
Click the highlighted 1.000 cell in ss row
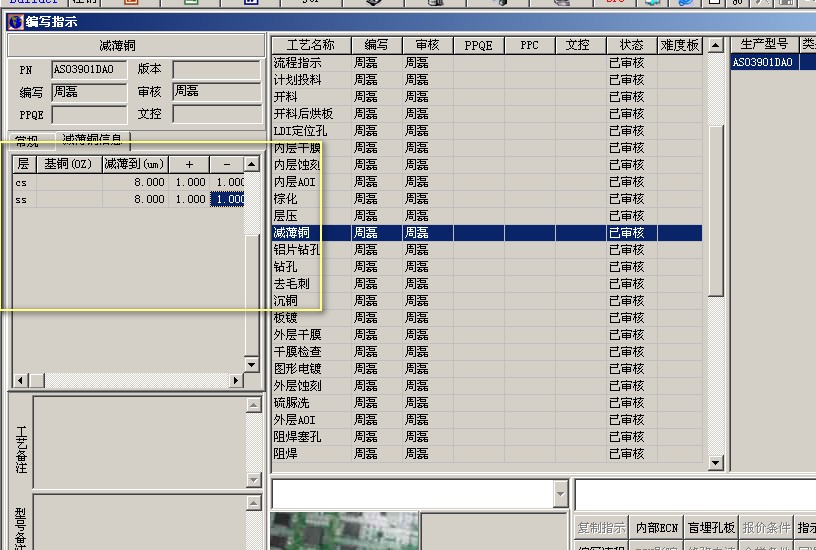227,199
